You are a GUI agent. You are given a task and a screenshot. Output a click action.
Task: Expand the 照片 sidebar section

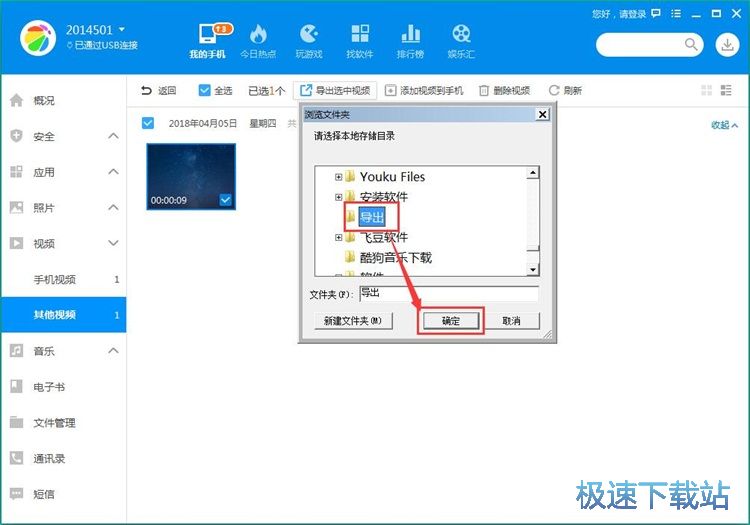pyautogui.click(x=113, y=208)
